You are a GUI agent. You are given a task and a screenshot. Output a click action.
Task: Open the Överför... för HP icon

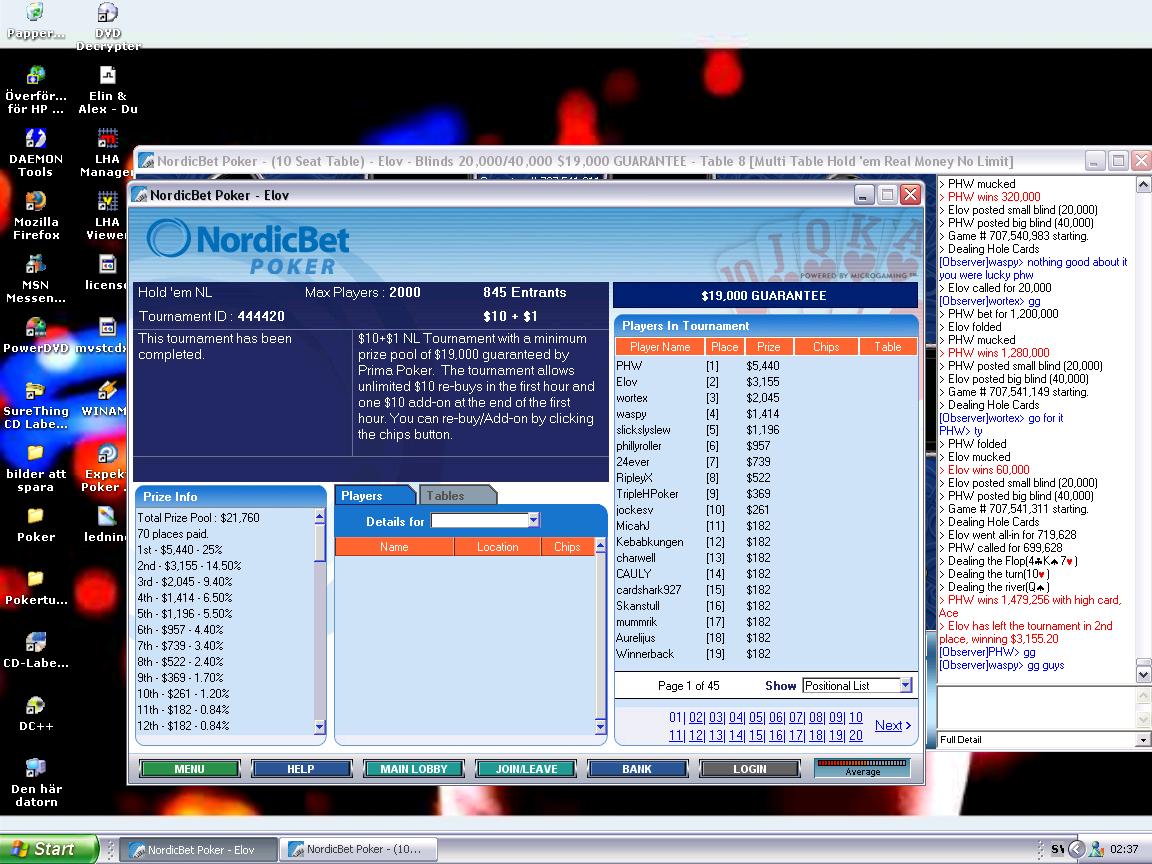(x=35, y=90)
